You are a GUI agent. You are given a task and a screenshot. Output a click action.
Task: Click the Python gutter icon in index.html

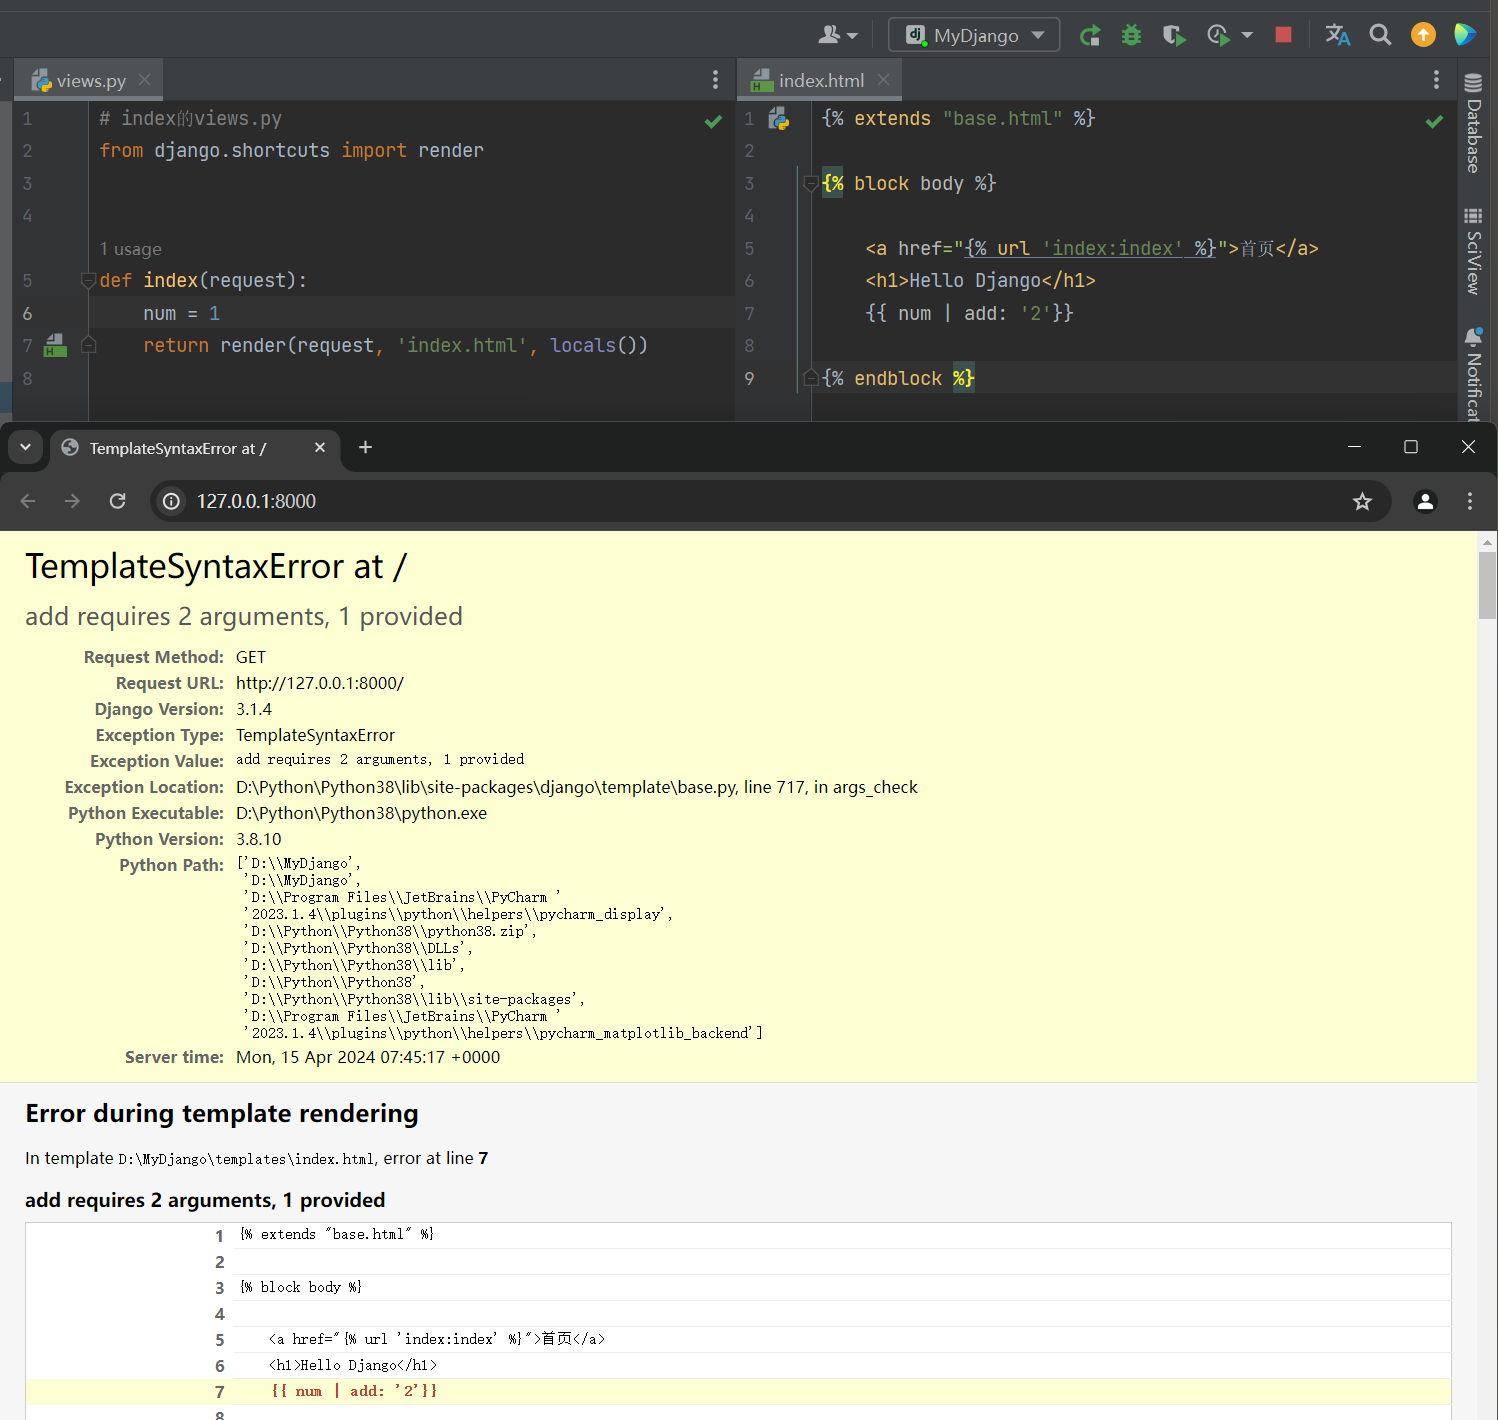click(x=779, y=120)
